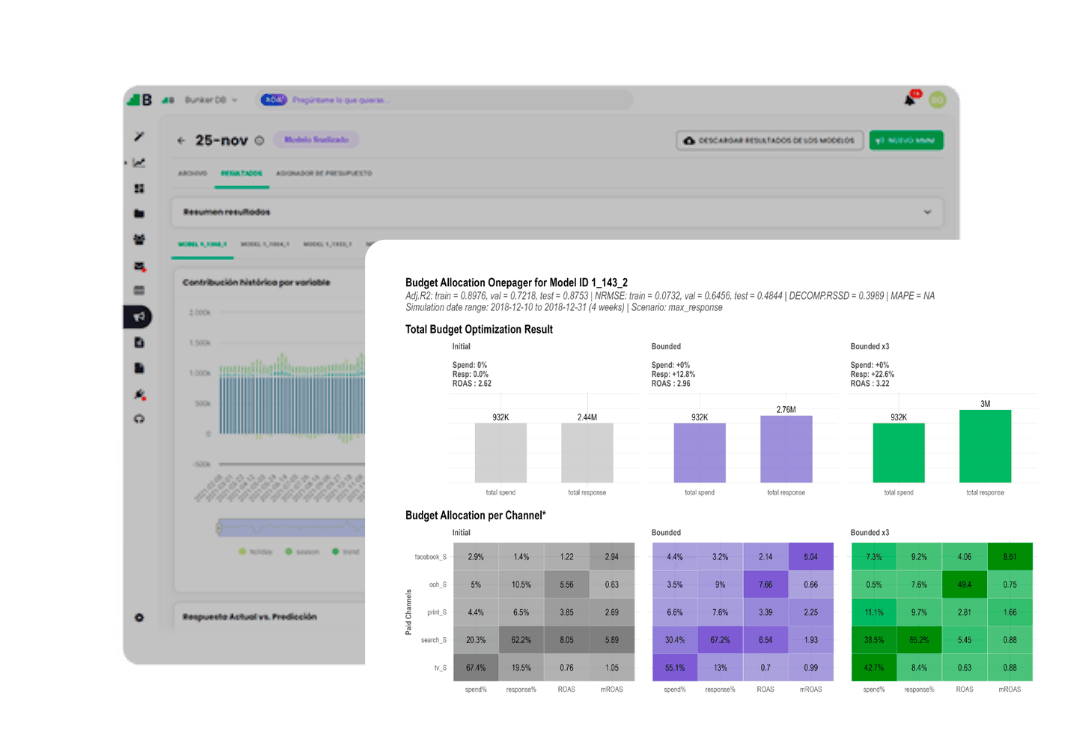
Task: Open the Bunker DB workspace dropdown
Action: [x=211, y=100]
